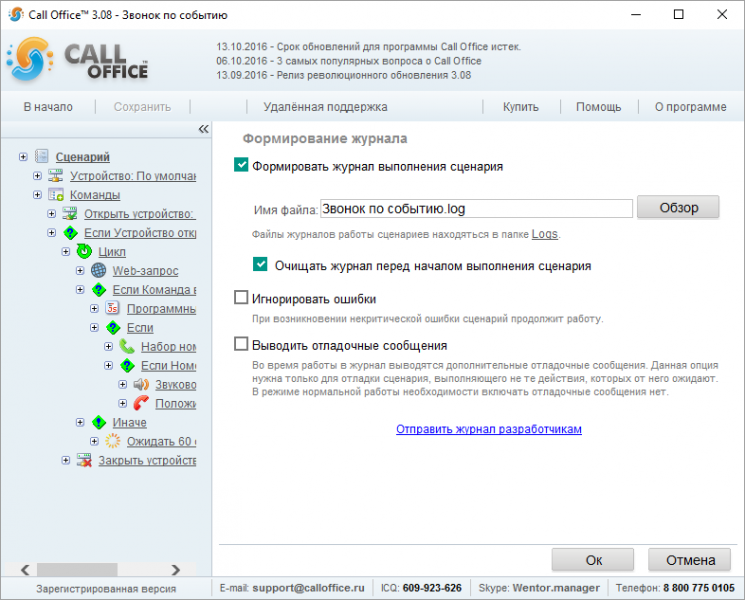745x600 pixels.
Task: Click the Программный JS script icon
Action: coord(113,308)
